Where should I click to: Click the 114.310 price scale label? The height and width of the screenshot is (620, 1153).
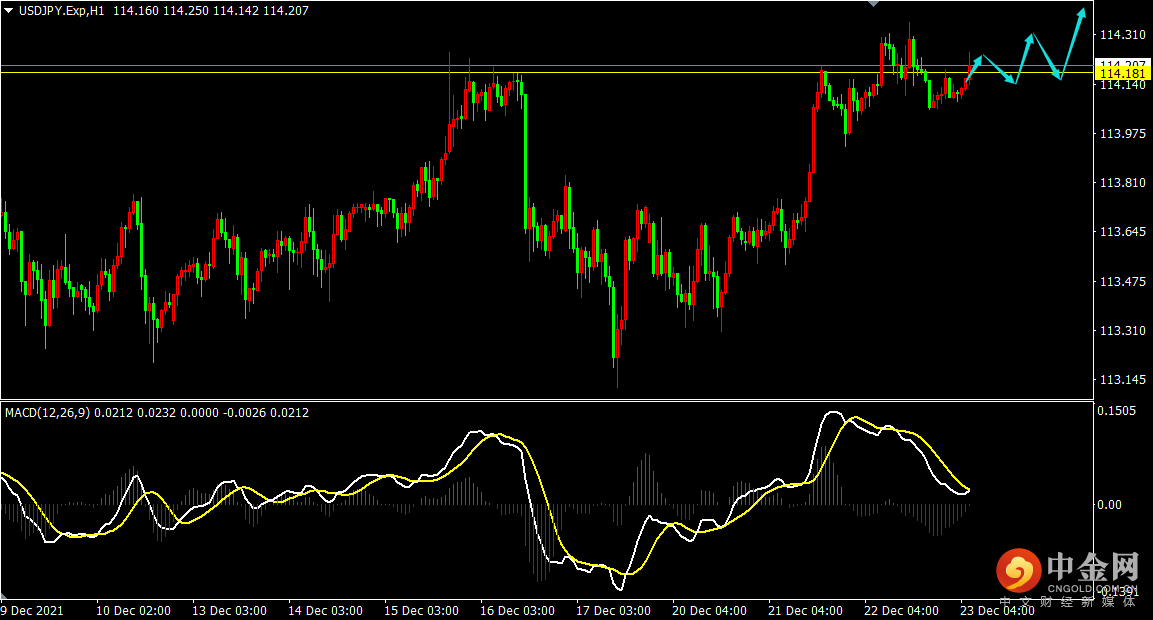pyautogui.click(x=1122, y=35)
